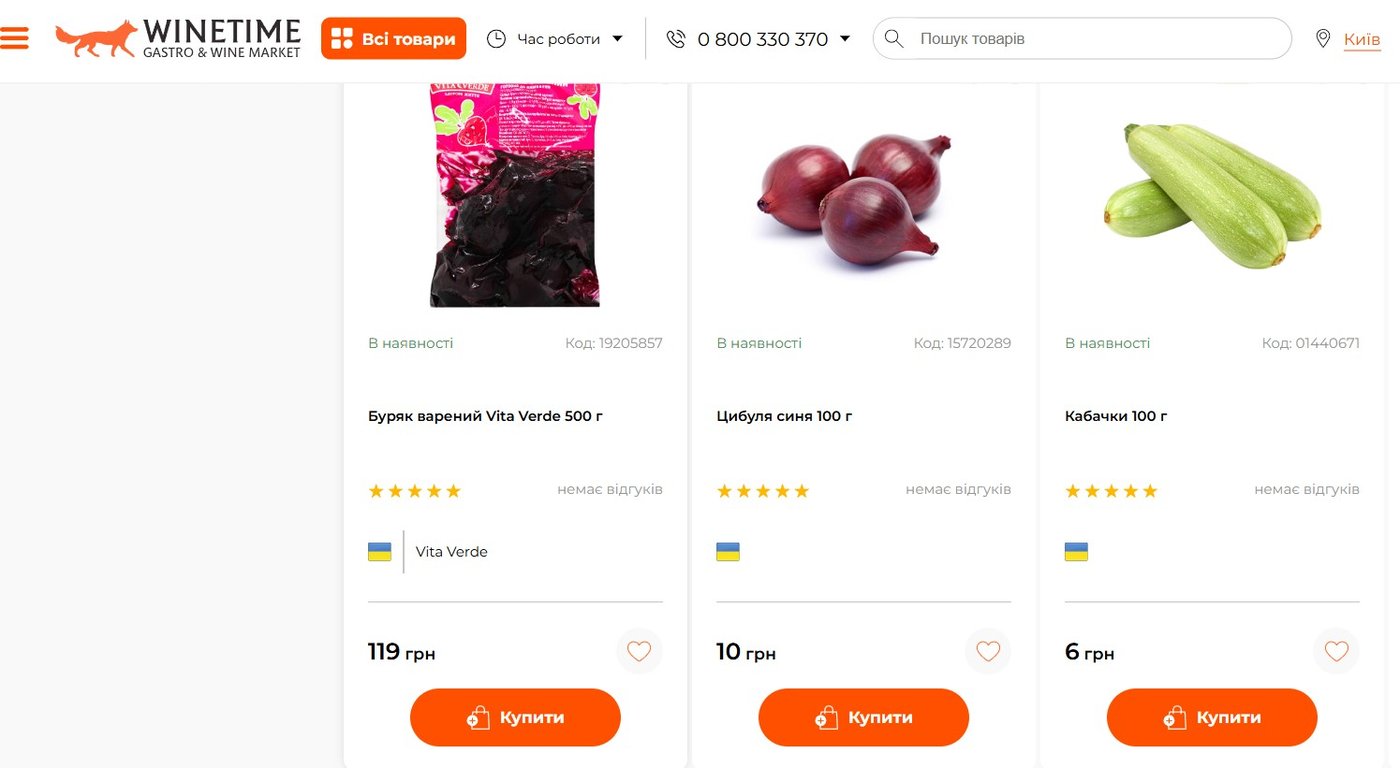Expand the phone number dropdown arrow
Image resolution: width=1400 pixels, height=768 pixels.
point(845,39)
